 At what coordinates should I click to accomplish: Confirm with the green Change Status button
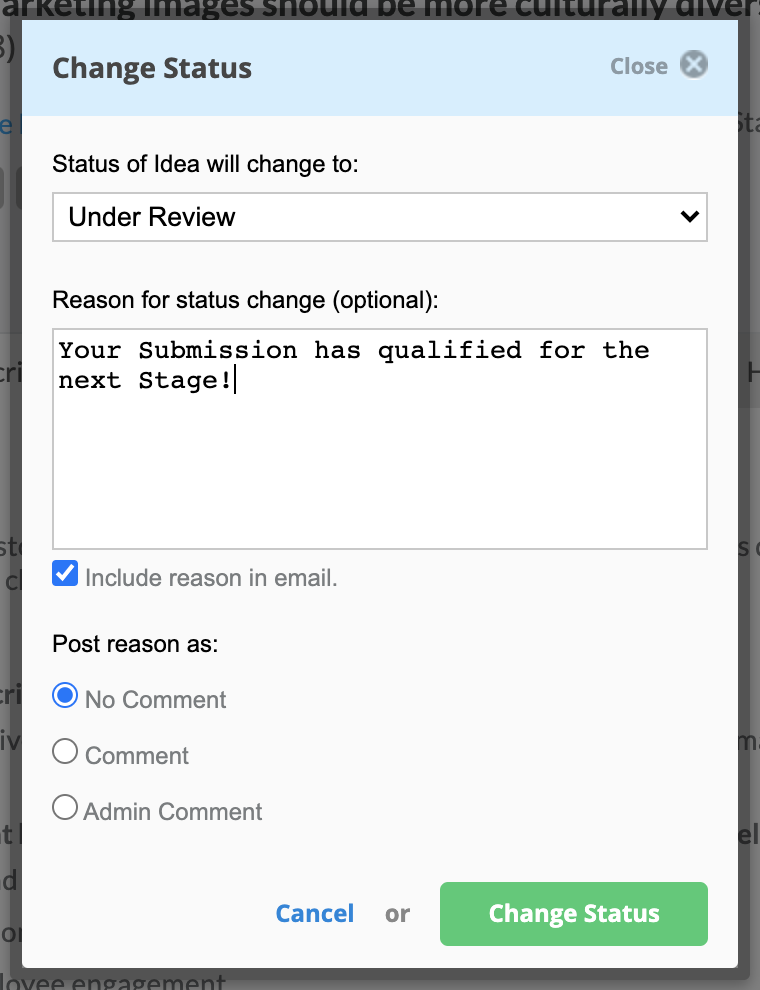pyautogui.click(x=574, y=914)
